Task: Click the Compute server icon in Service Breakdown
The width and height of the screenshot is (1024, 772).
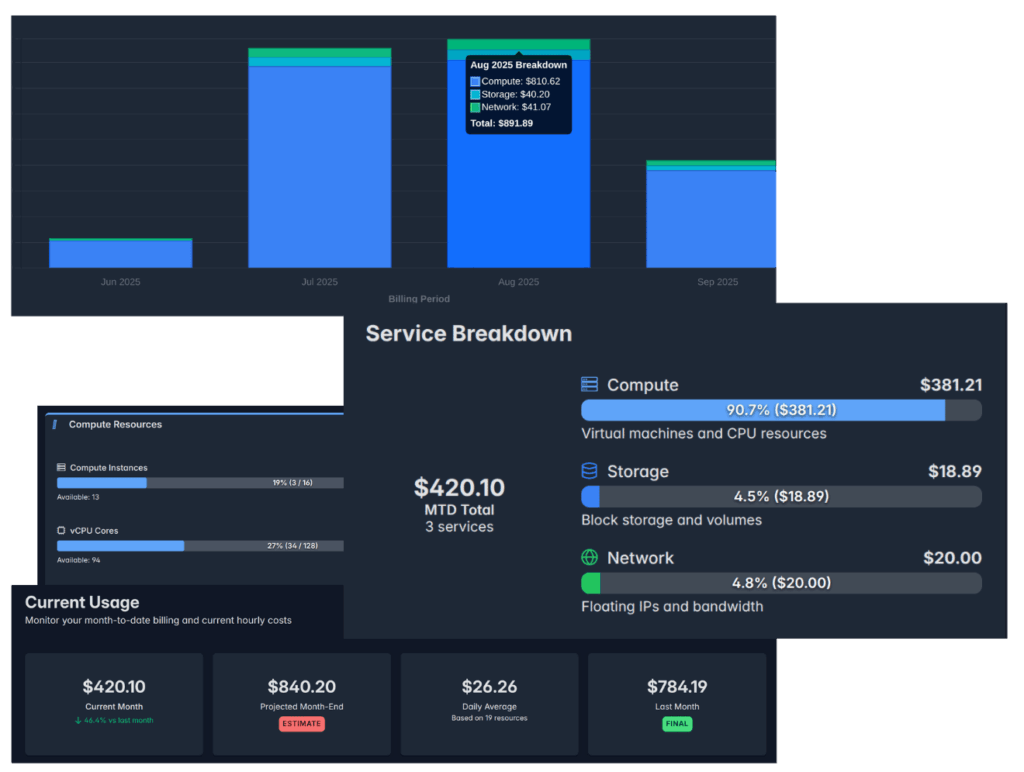Action: [x=589, y=385]
